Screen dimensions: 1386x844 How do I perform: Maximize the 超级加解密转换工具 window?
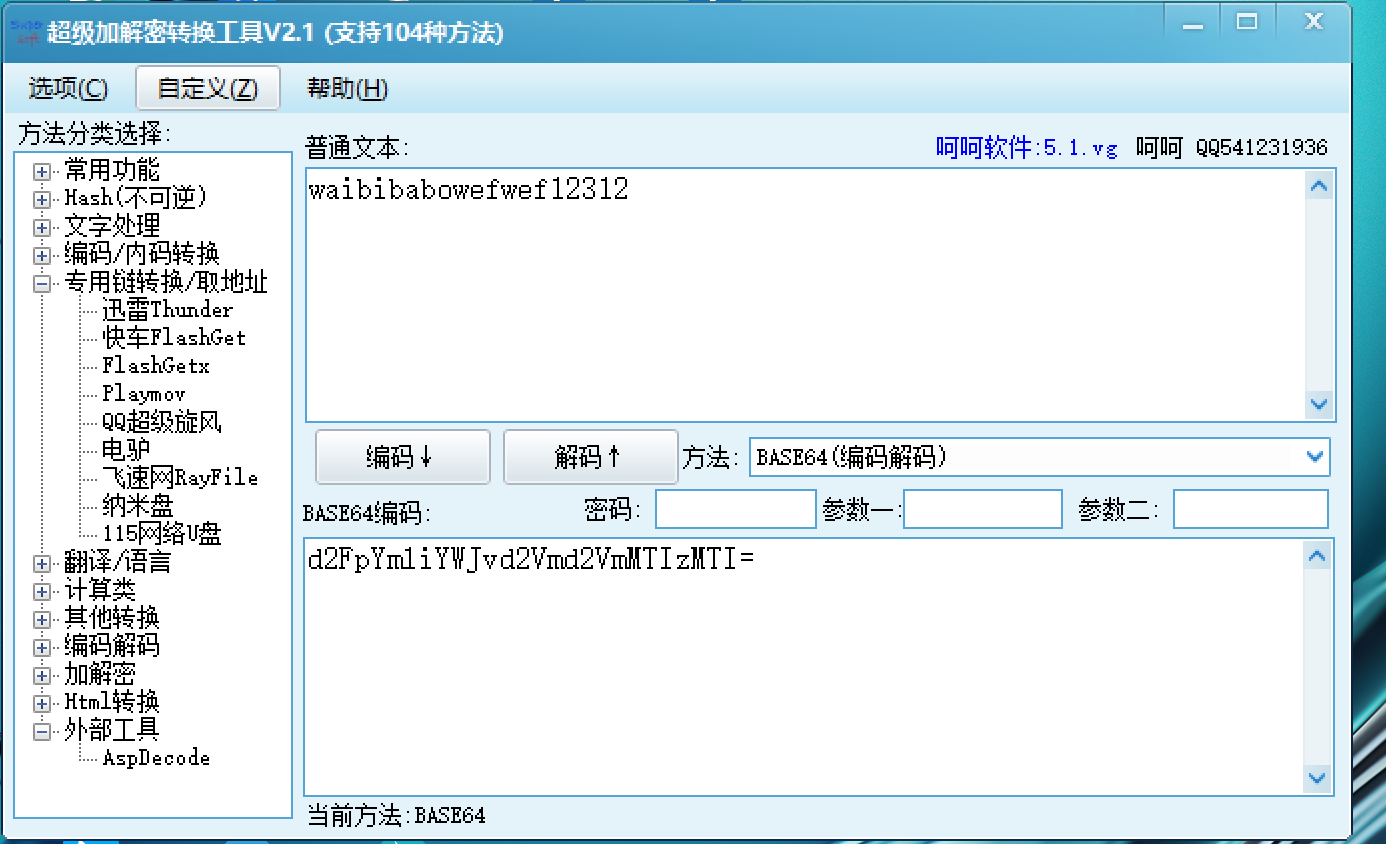click(x=1246, y=23)
